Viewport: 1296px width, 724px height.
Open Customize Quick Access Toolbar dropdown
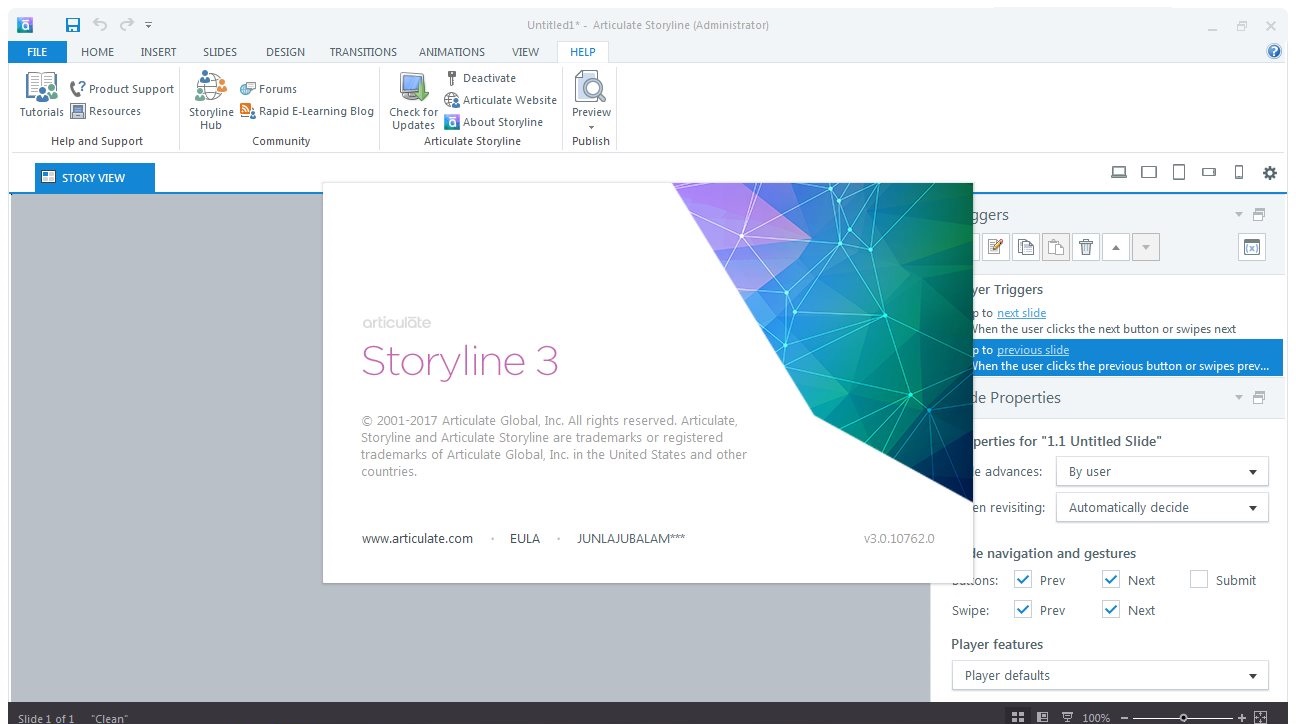pos(149,25)
